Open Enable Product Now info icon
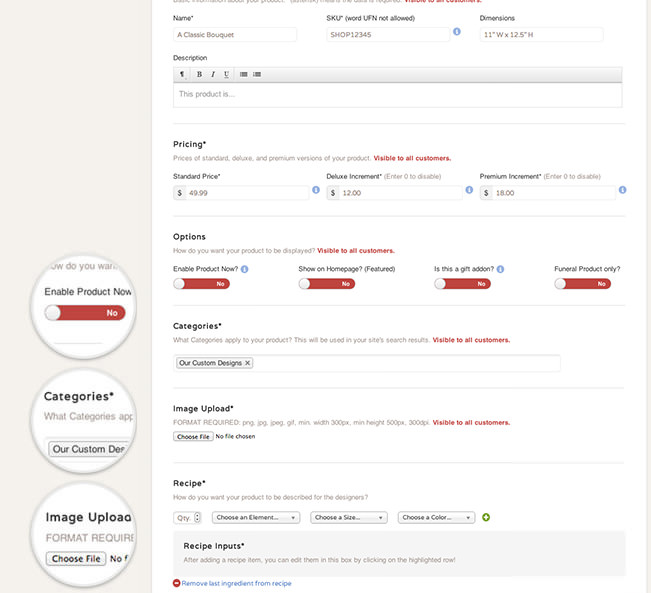 point(245,269)
